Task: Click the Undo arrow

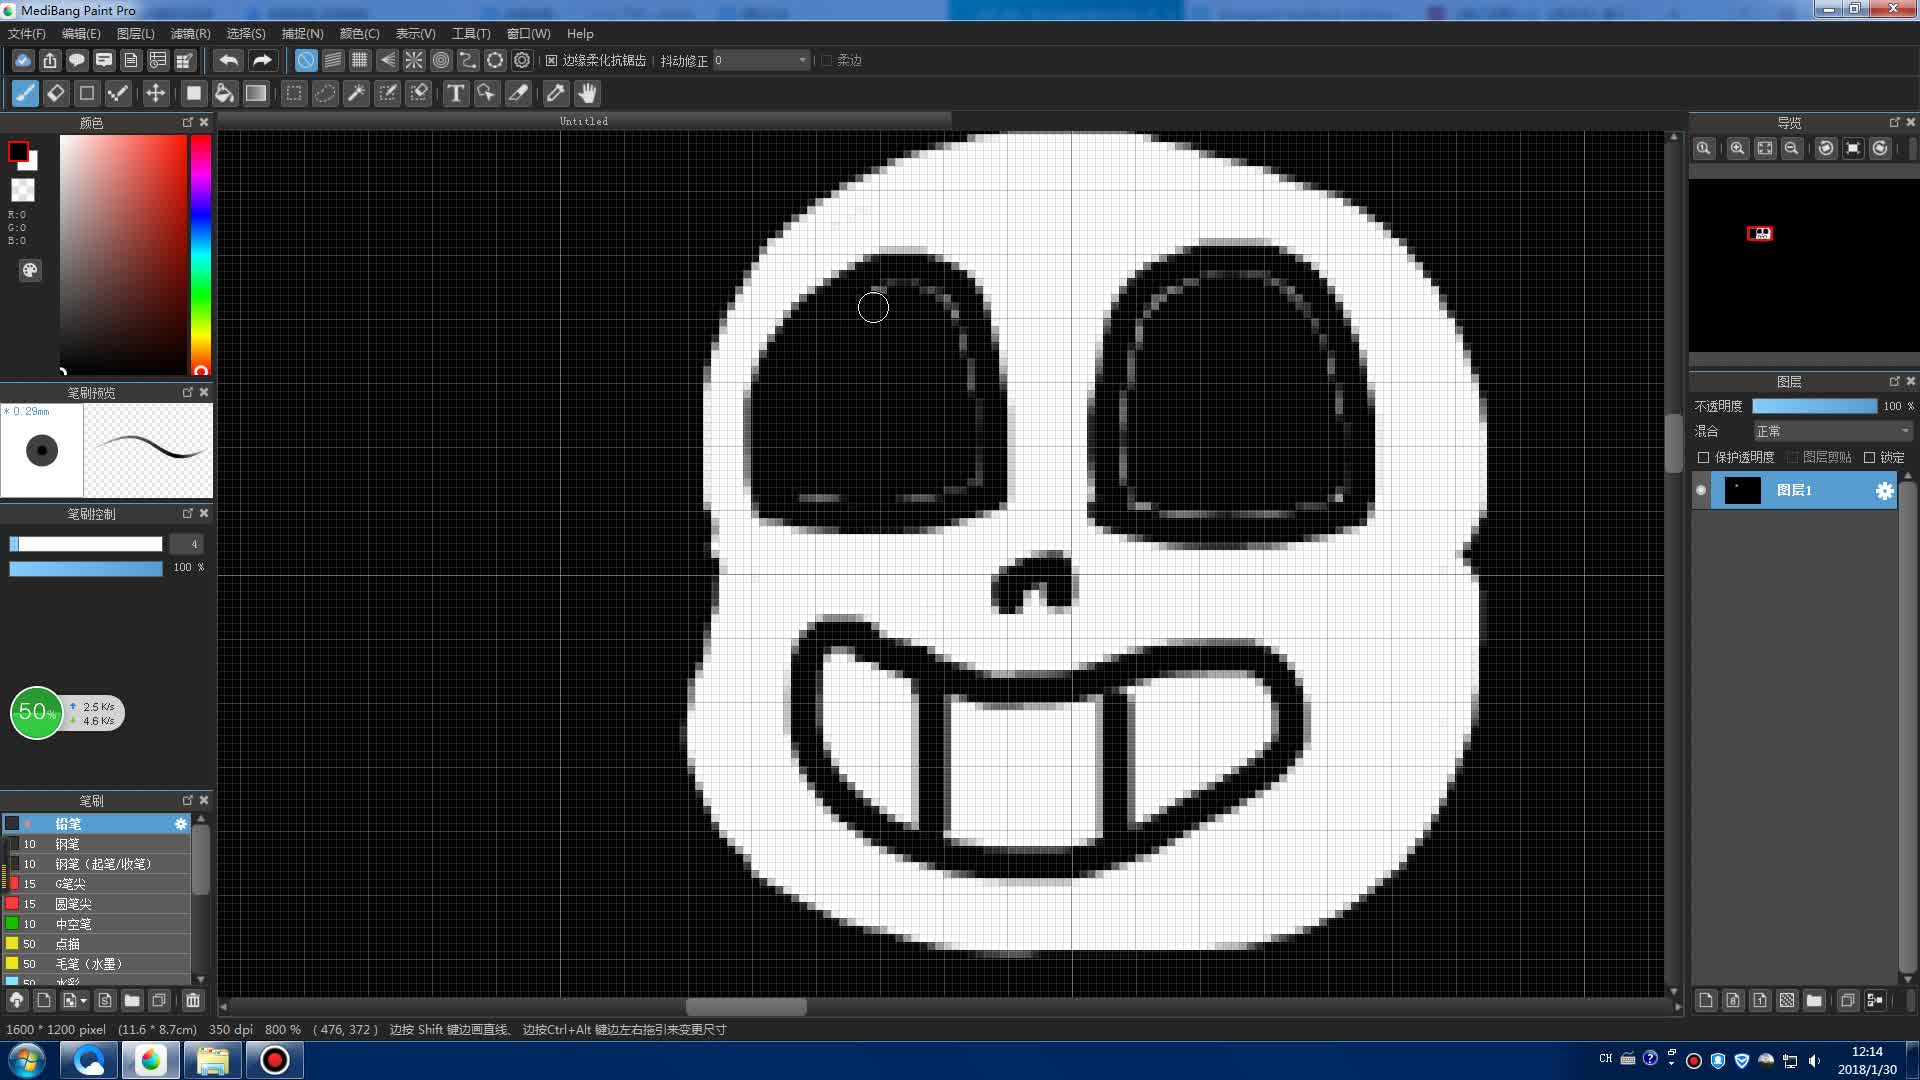Action: (x=229, y=60)
